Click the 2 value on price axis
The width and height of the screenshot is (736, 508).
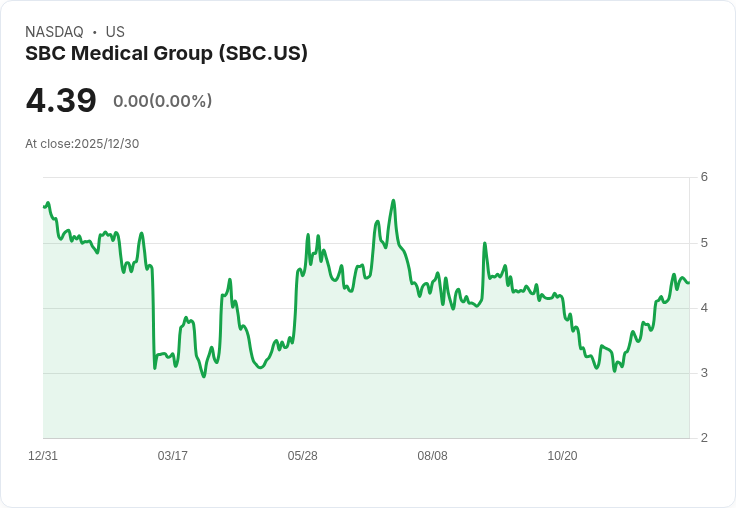tap(704, 438)
